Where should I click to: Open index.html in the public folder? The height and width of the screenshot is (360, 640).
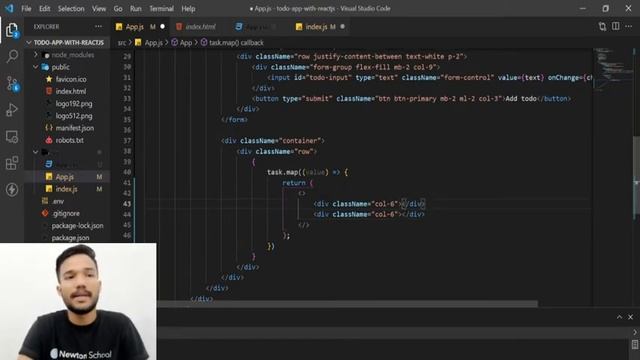pos(71,91)
